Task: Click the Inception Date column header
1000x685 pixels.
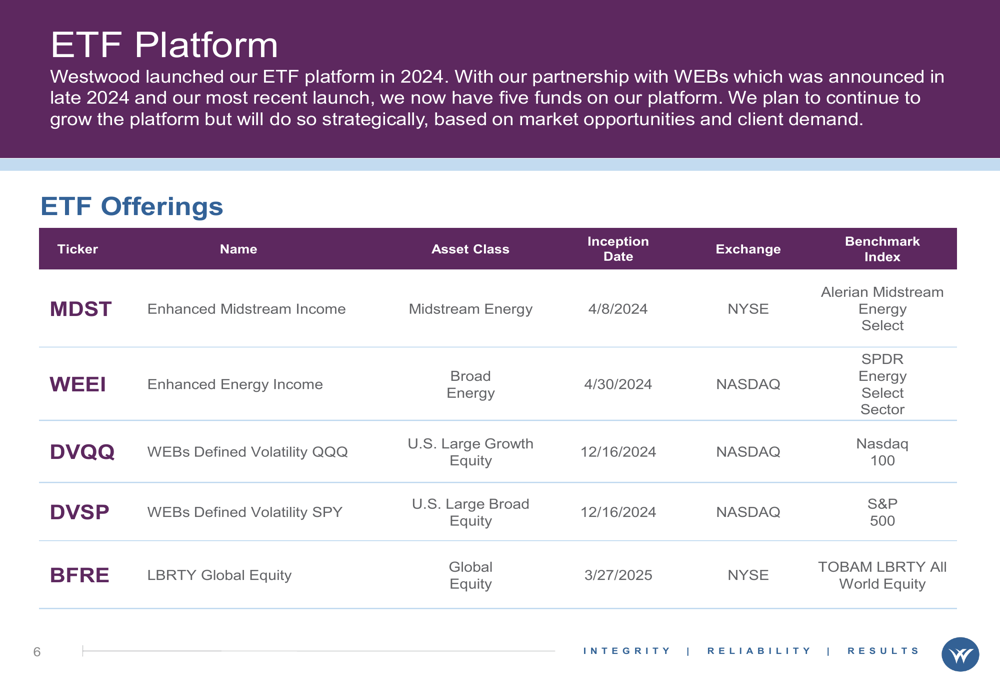Action: (x=618, y=249)
